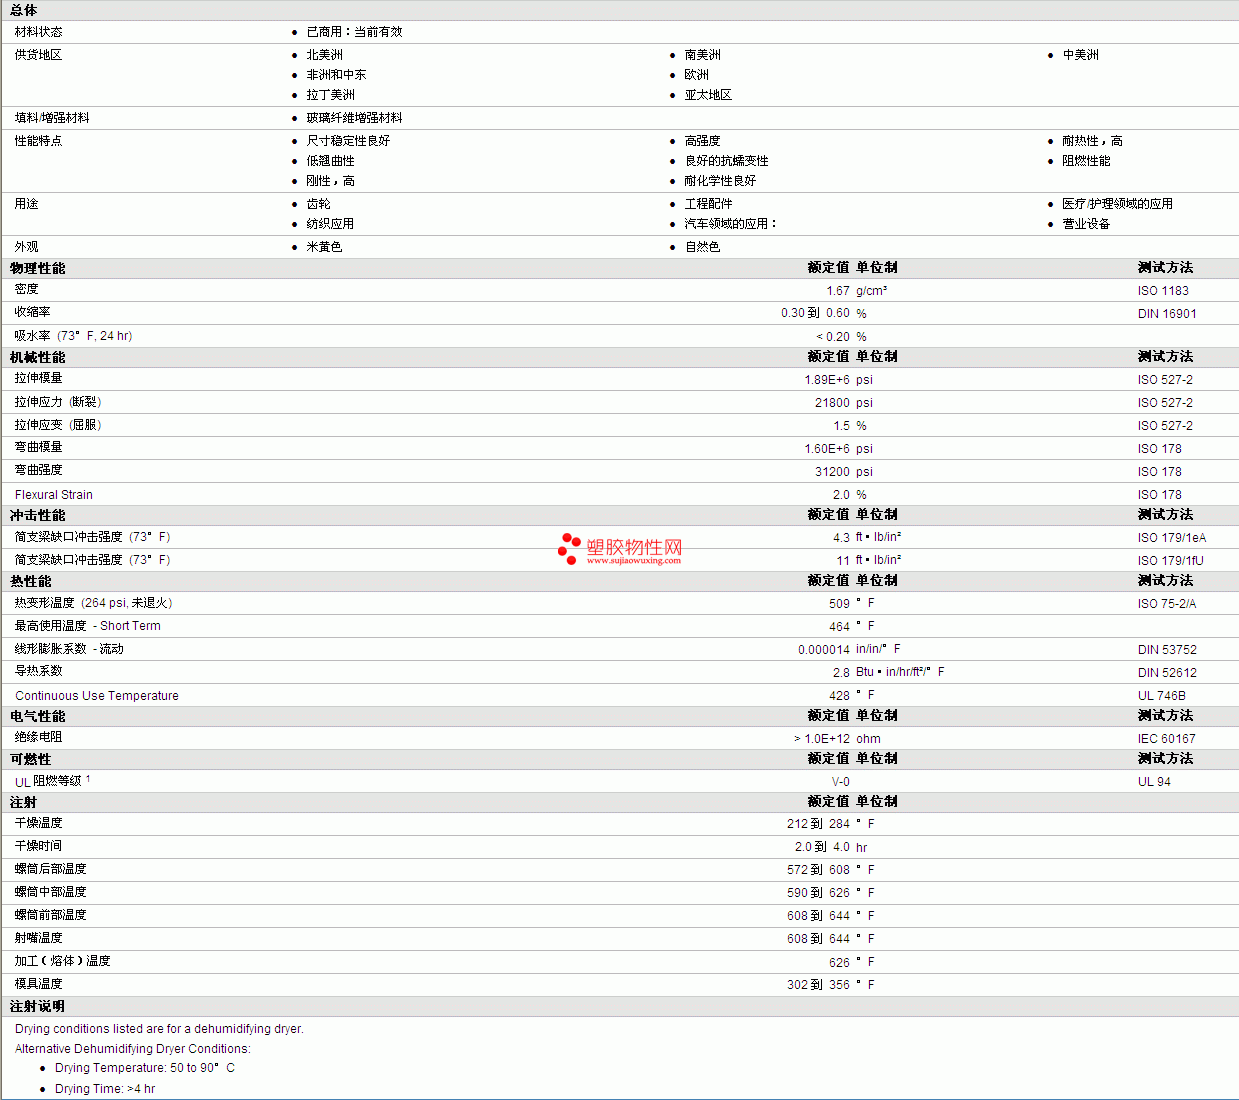The height and width of the screenshot is (1100, 1239).
Task: Click the "南美洲" region entry
Action: (x=702, y=55)
